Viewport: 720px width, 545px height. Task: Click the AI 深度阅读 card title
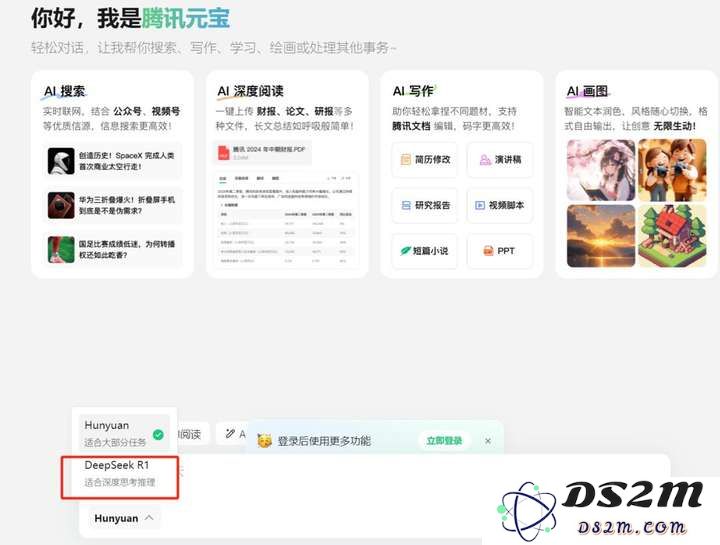[x=251, y=91]
